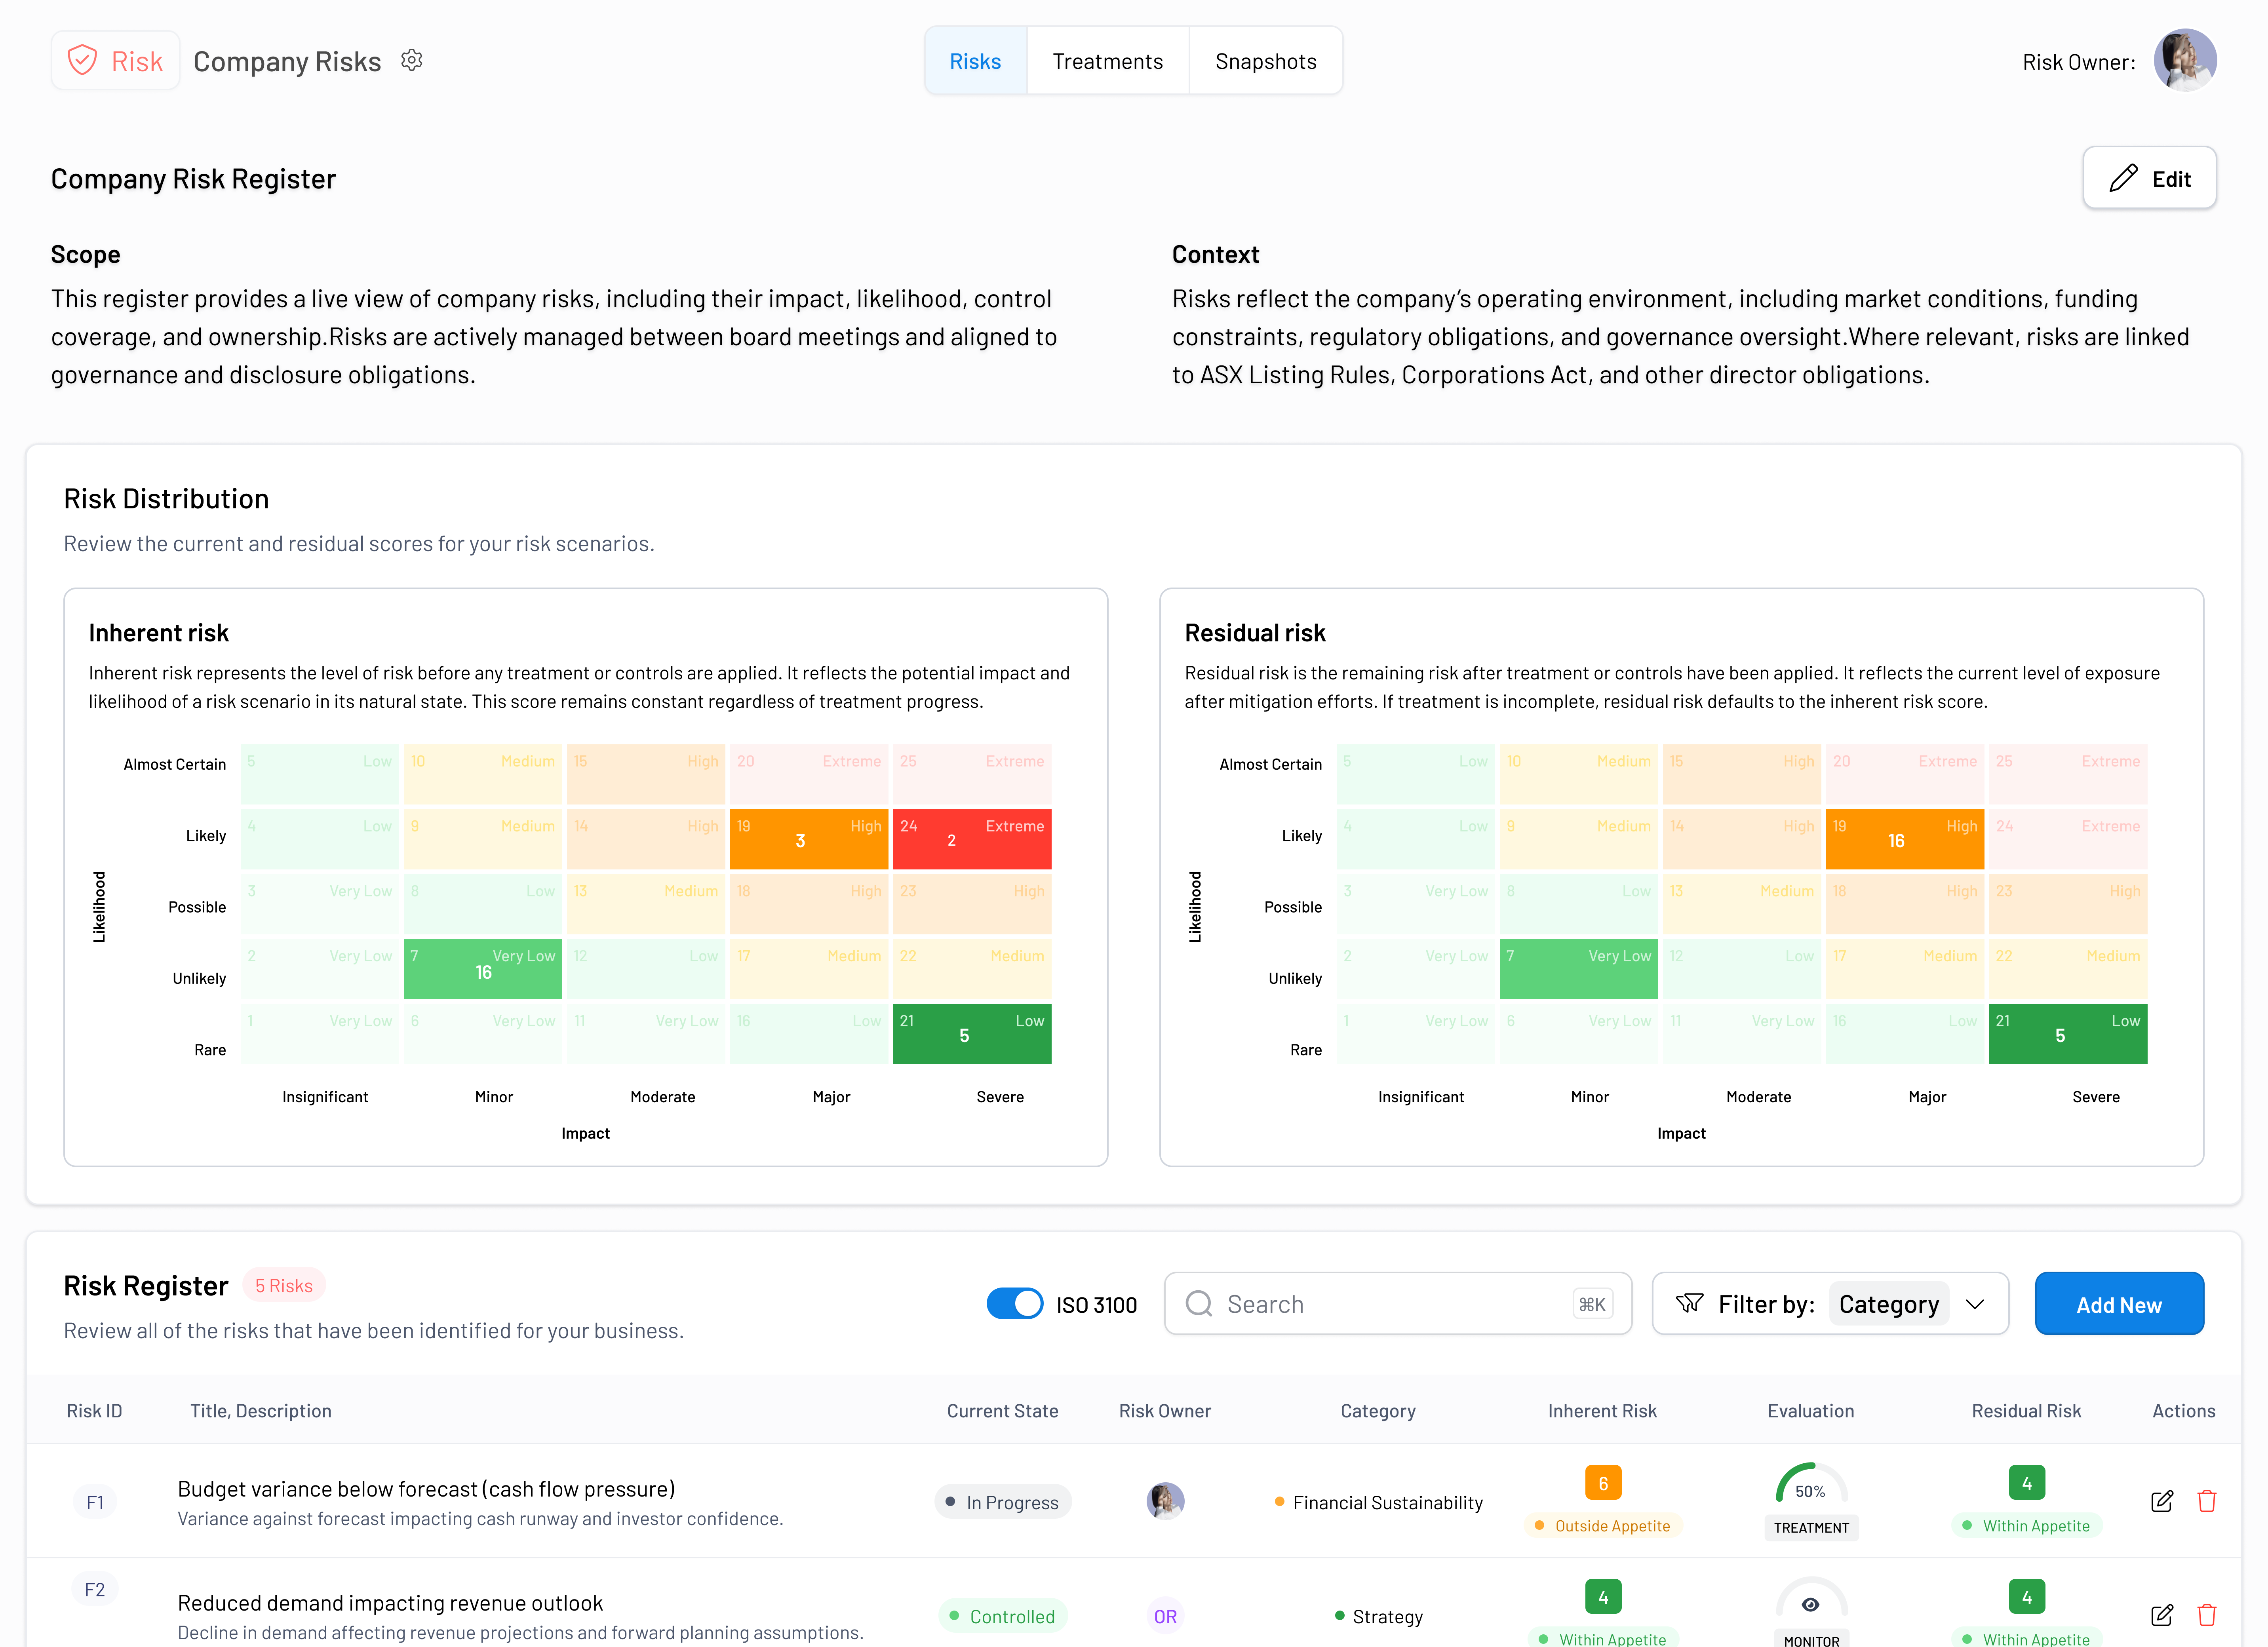Open the Snapshots tab
This screenshot has height=1647, width=2268.
(1266, 60)
